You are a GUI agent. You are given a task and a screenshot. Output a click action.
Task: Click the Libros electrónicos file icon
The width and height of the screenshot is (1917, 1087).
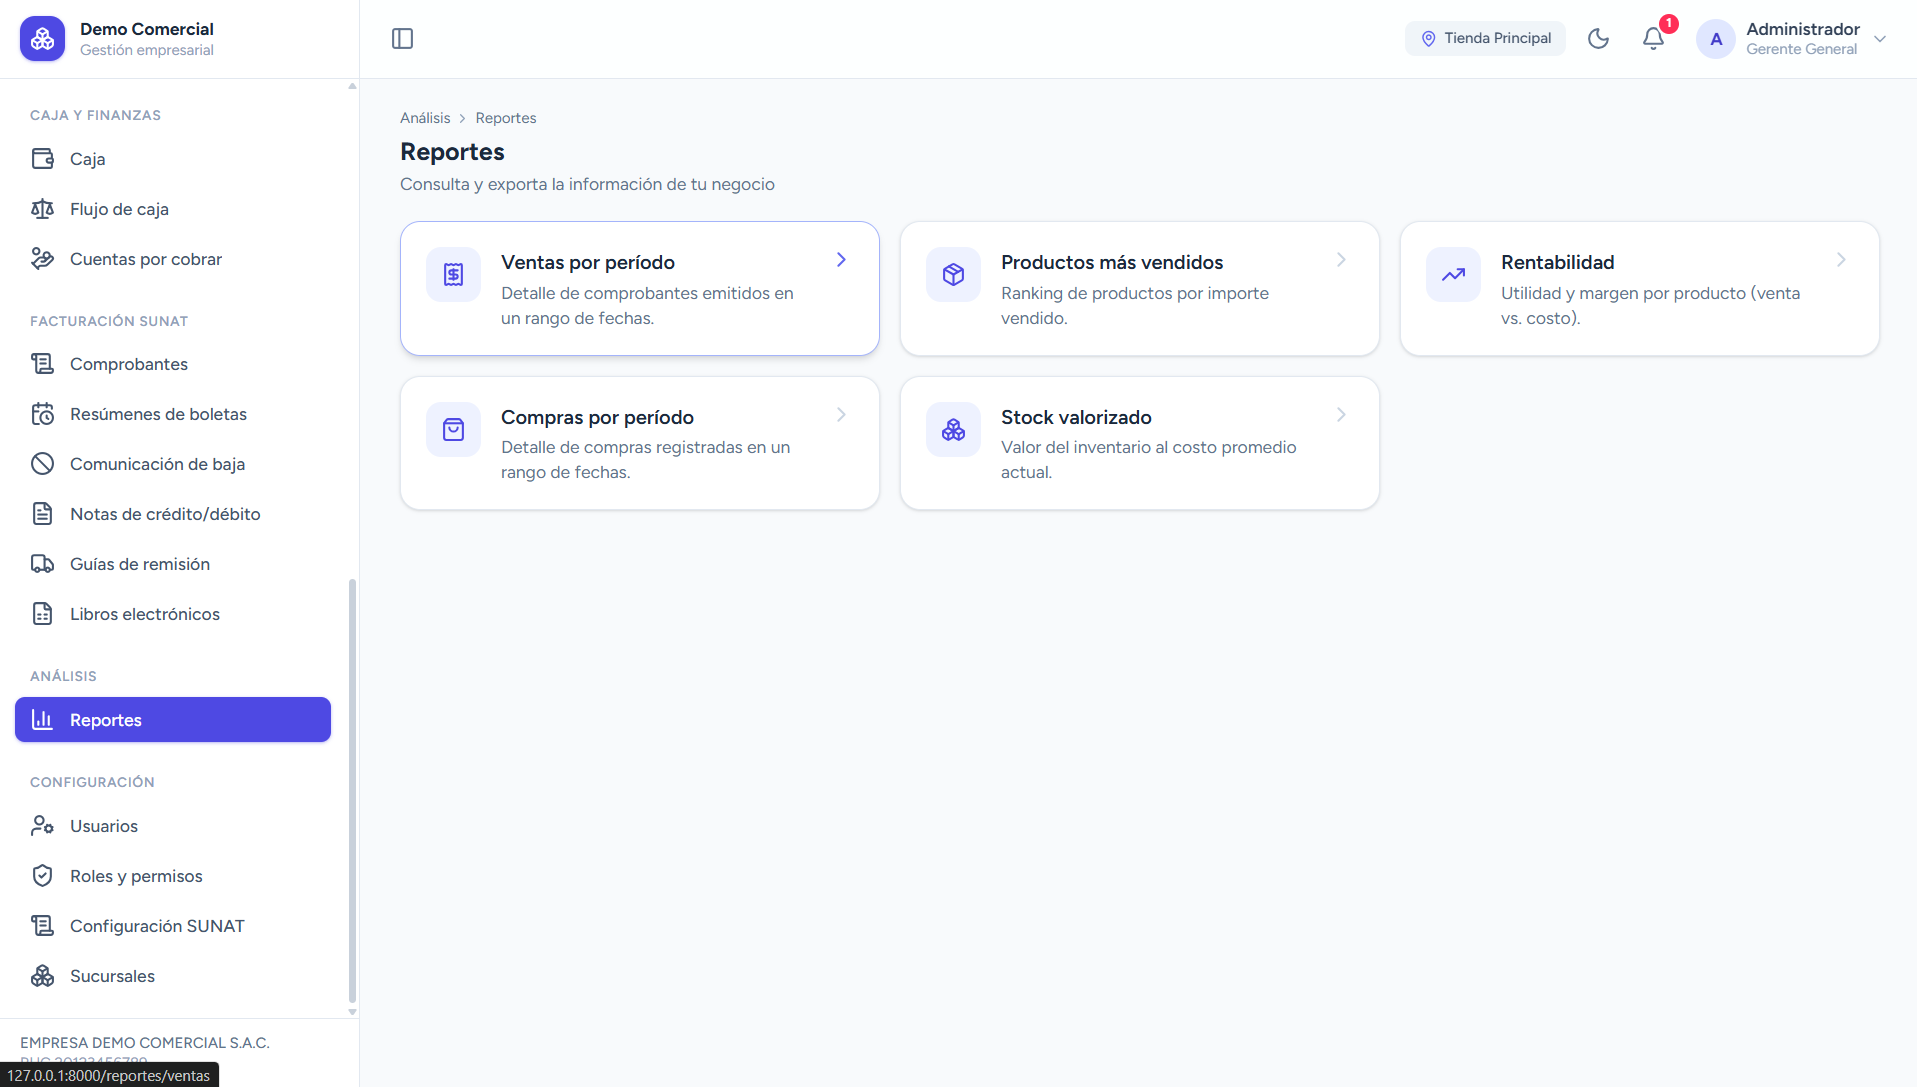click(x=42, y=614)
